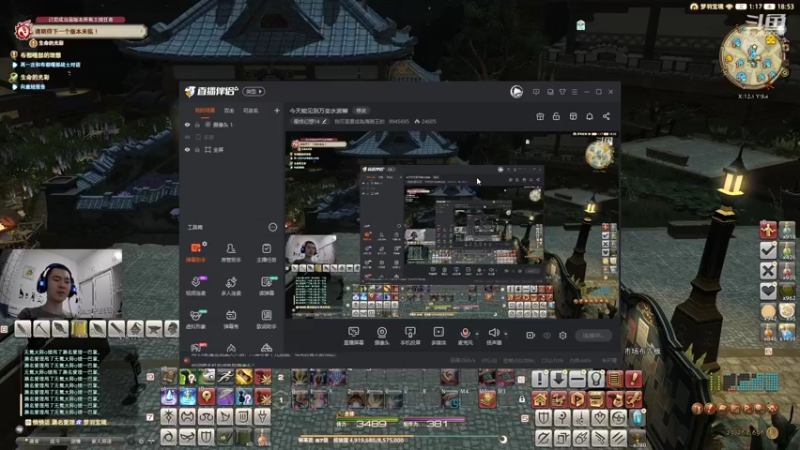Click the notification bell icon above the preview
Screen dimensions: 800x450
(589, 116)
